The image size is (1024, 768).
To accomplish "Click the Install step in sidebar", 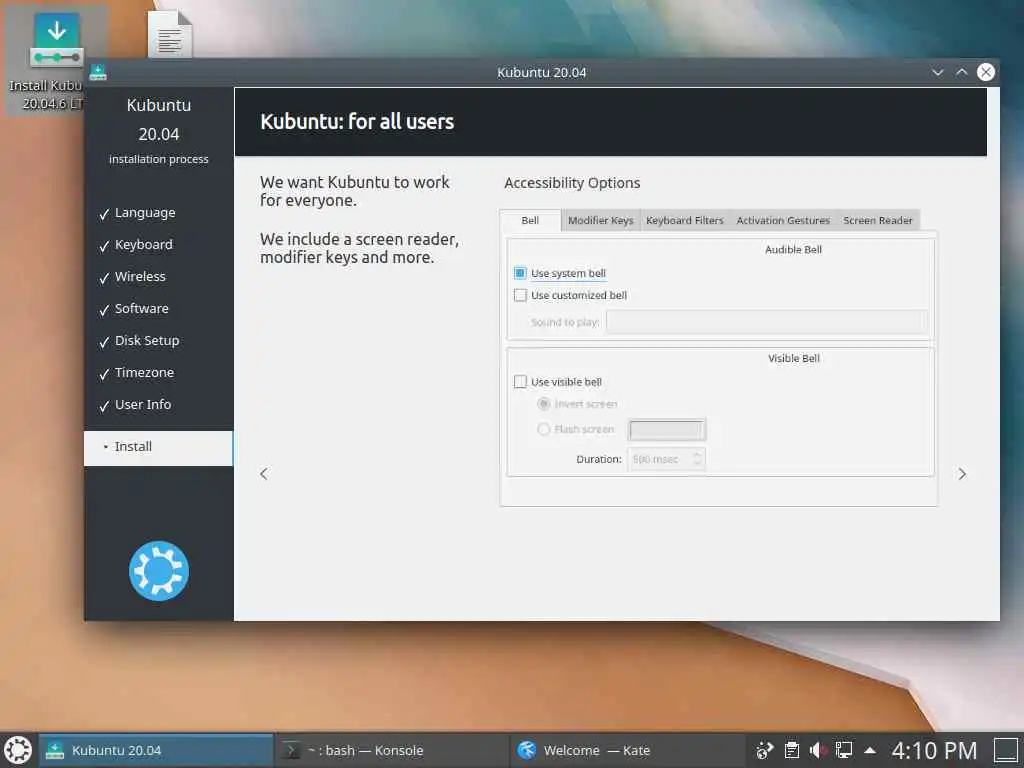I will click(158, 447).
